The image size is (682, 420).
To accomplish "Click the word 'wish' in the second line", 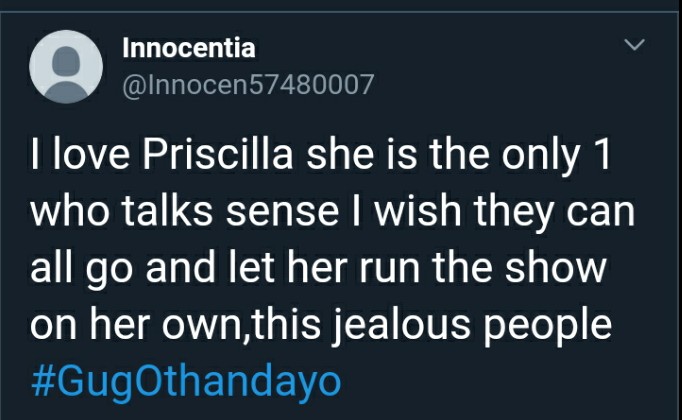I will point(418,211).
